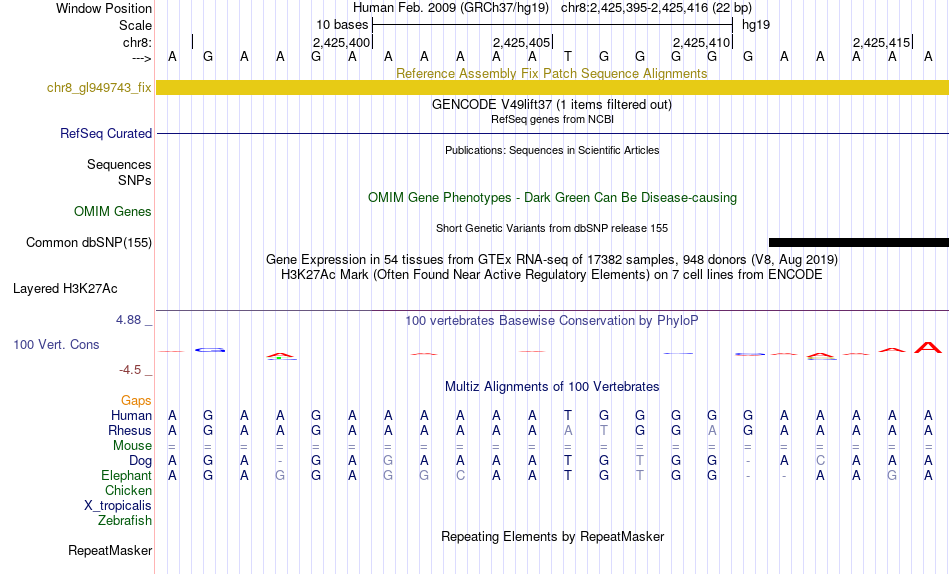Click the RepeatMasker track label

pos(110,550)
